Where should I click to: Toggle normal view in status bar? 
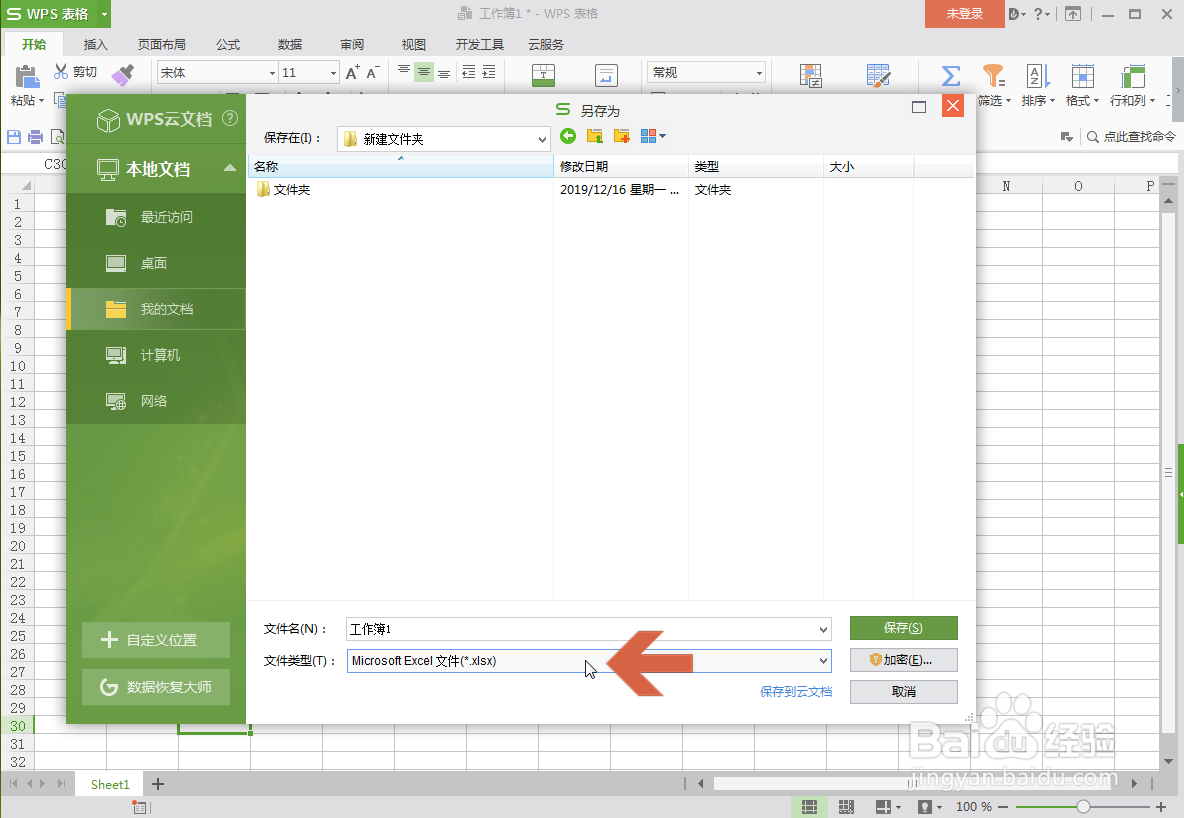pyautogui.click(x=809, y=807)
